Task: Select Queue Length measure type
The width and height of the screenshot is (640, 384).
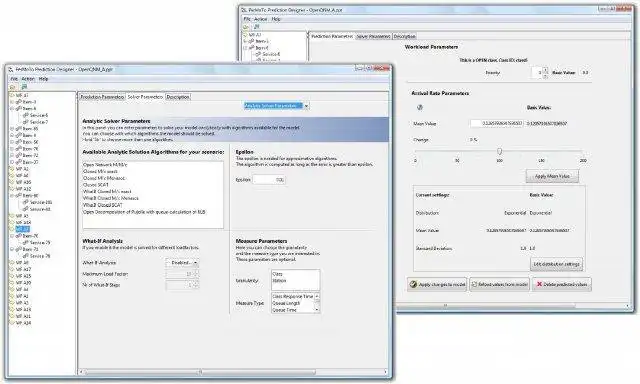Action: [x=286, y=303]
